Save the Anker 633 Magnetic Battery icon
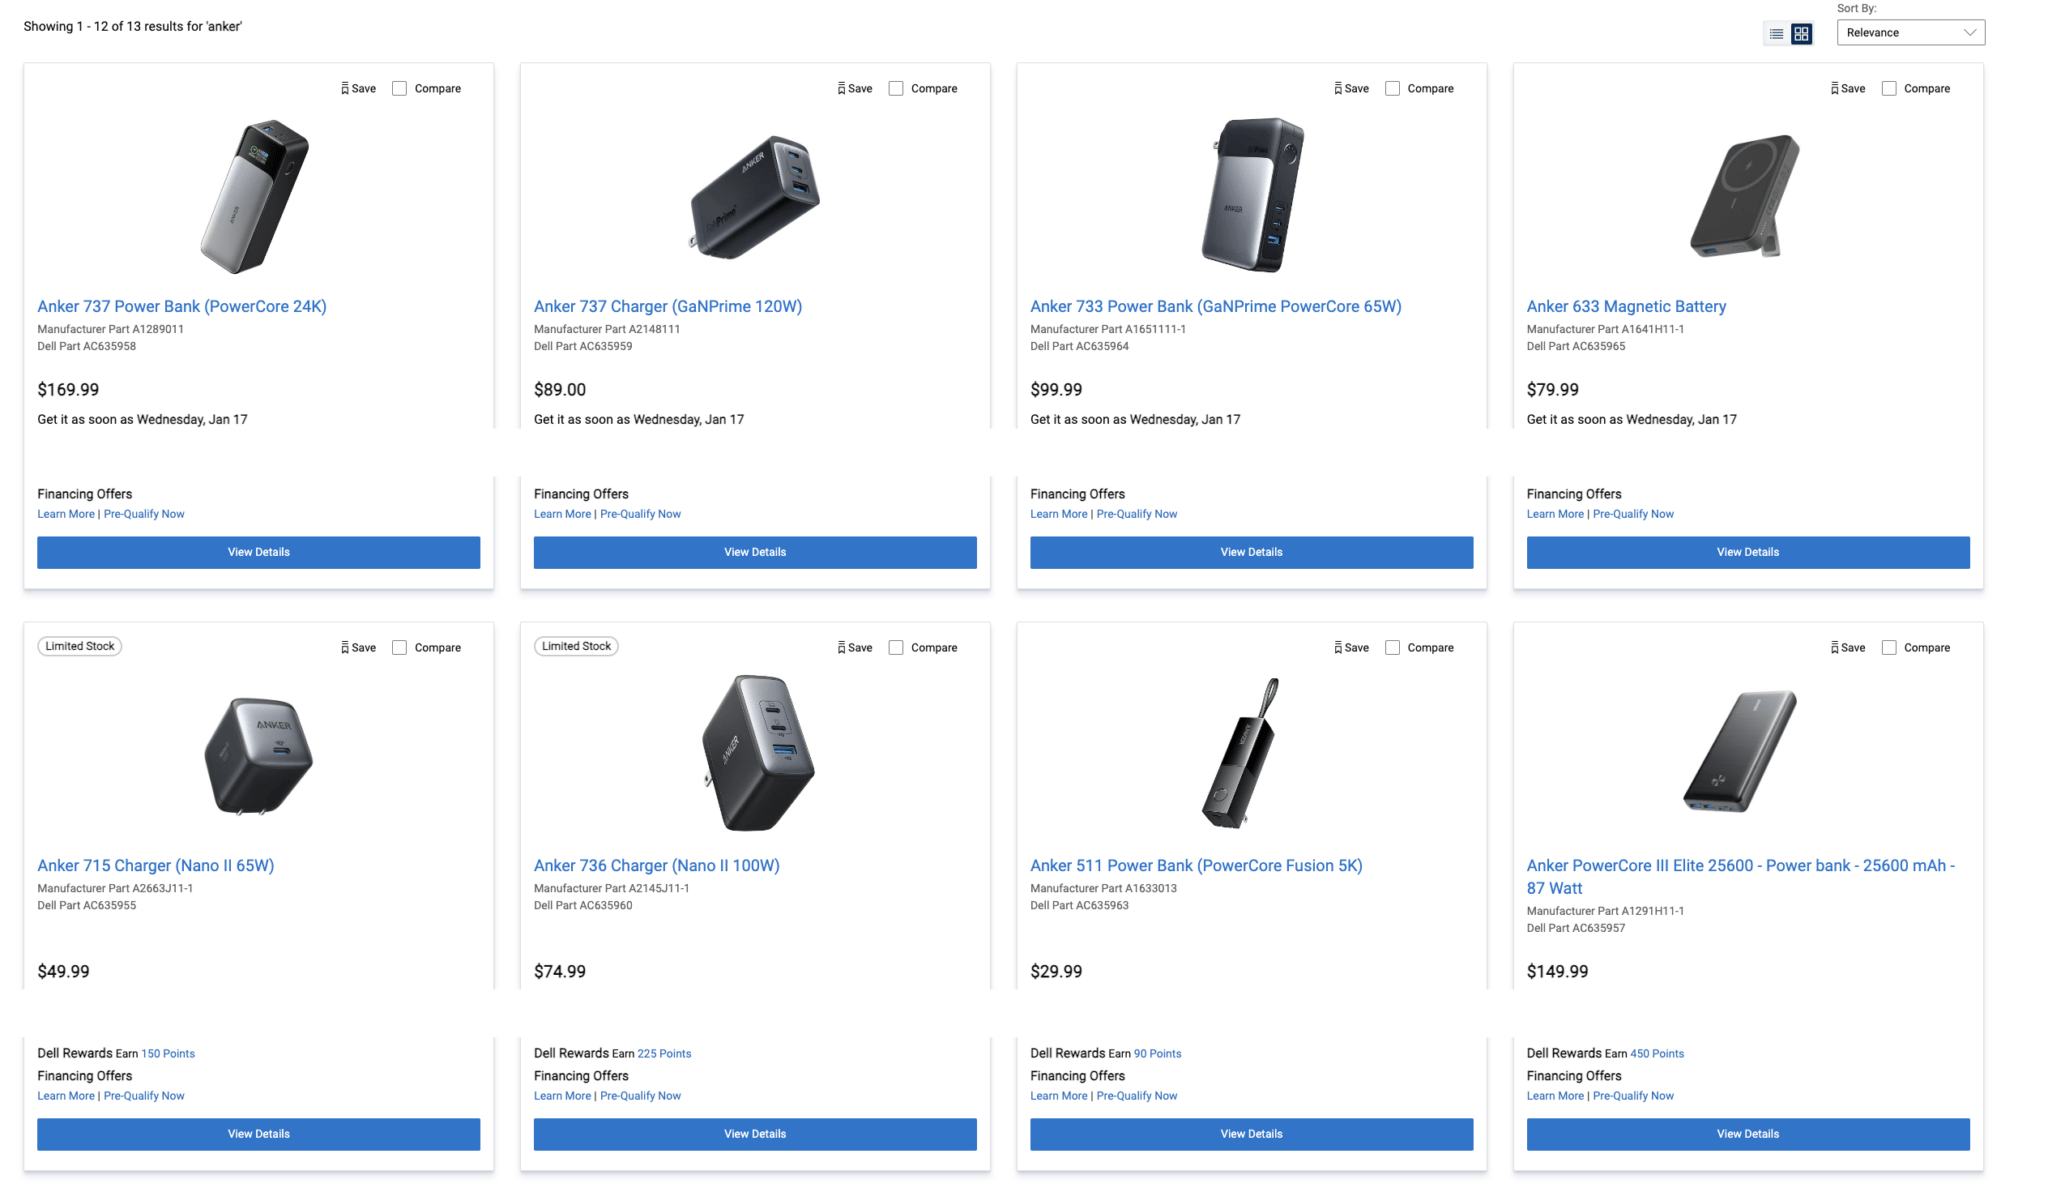 pos(1835,89)
